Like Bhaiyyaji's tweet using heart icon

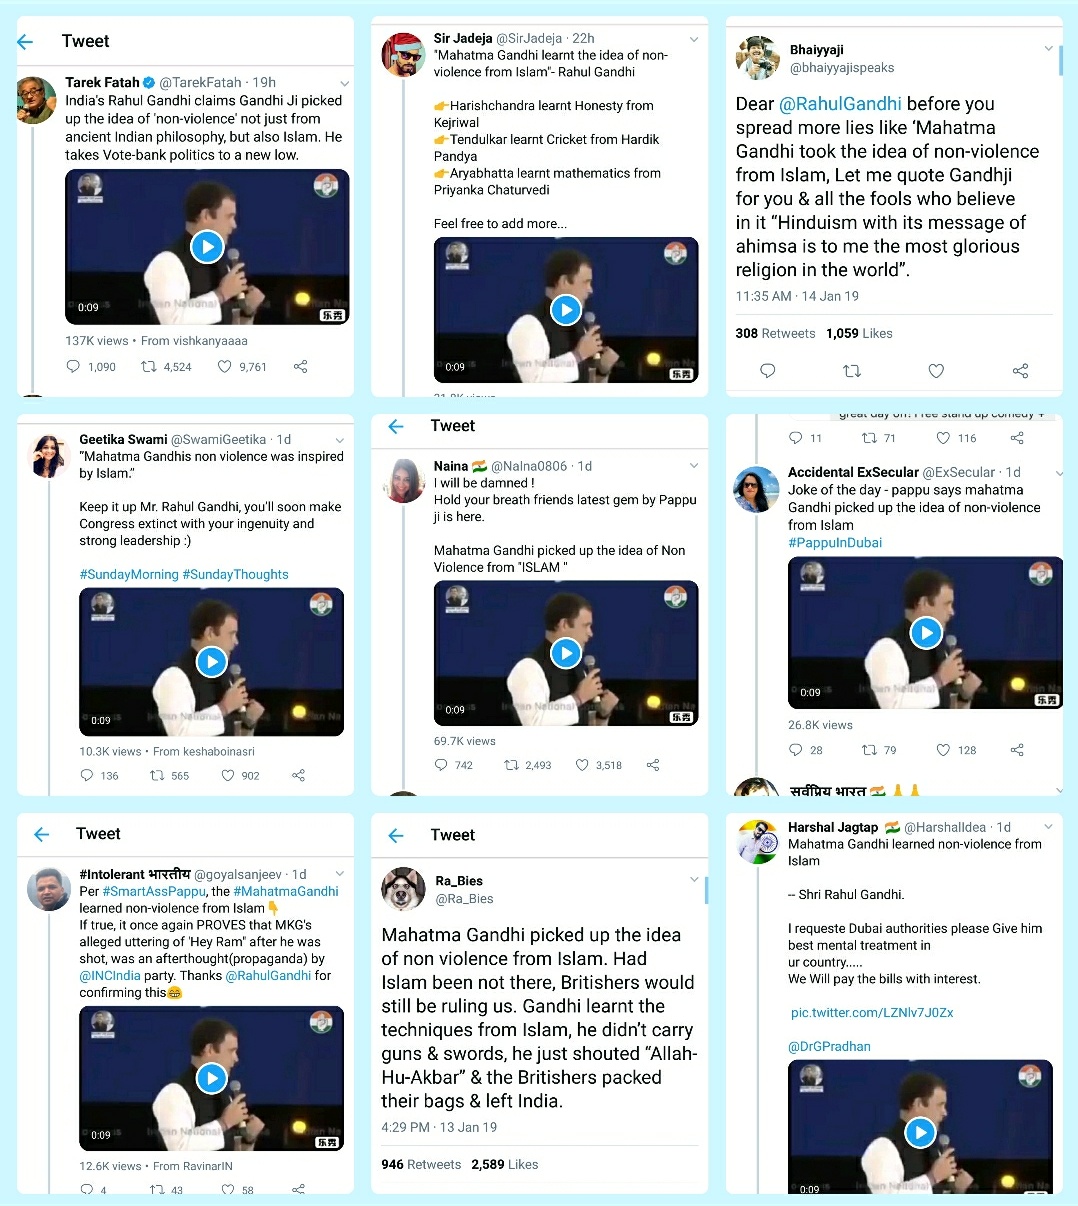(936, 371)
